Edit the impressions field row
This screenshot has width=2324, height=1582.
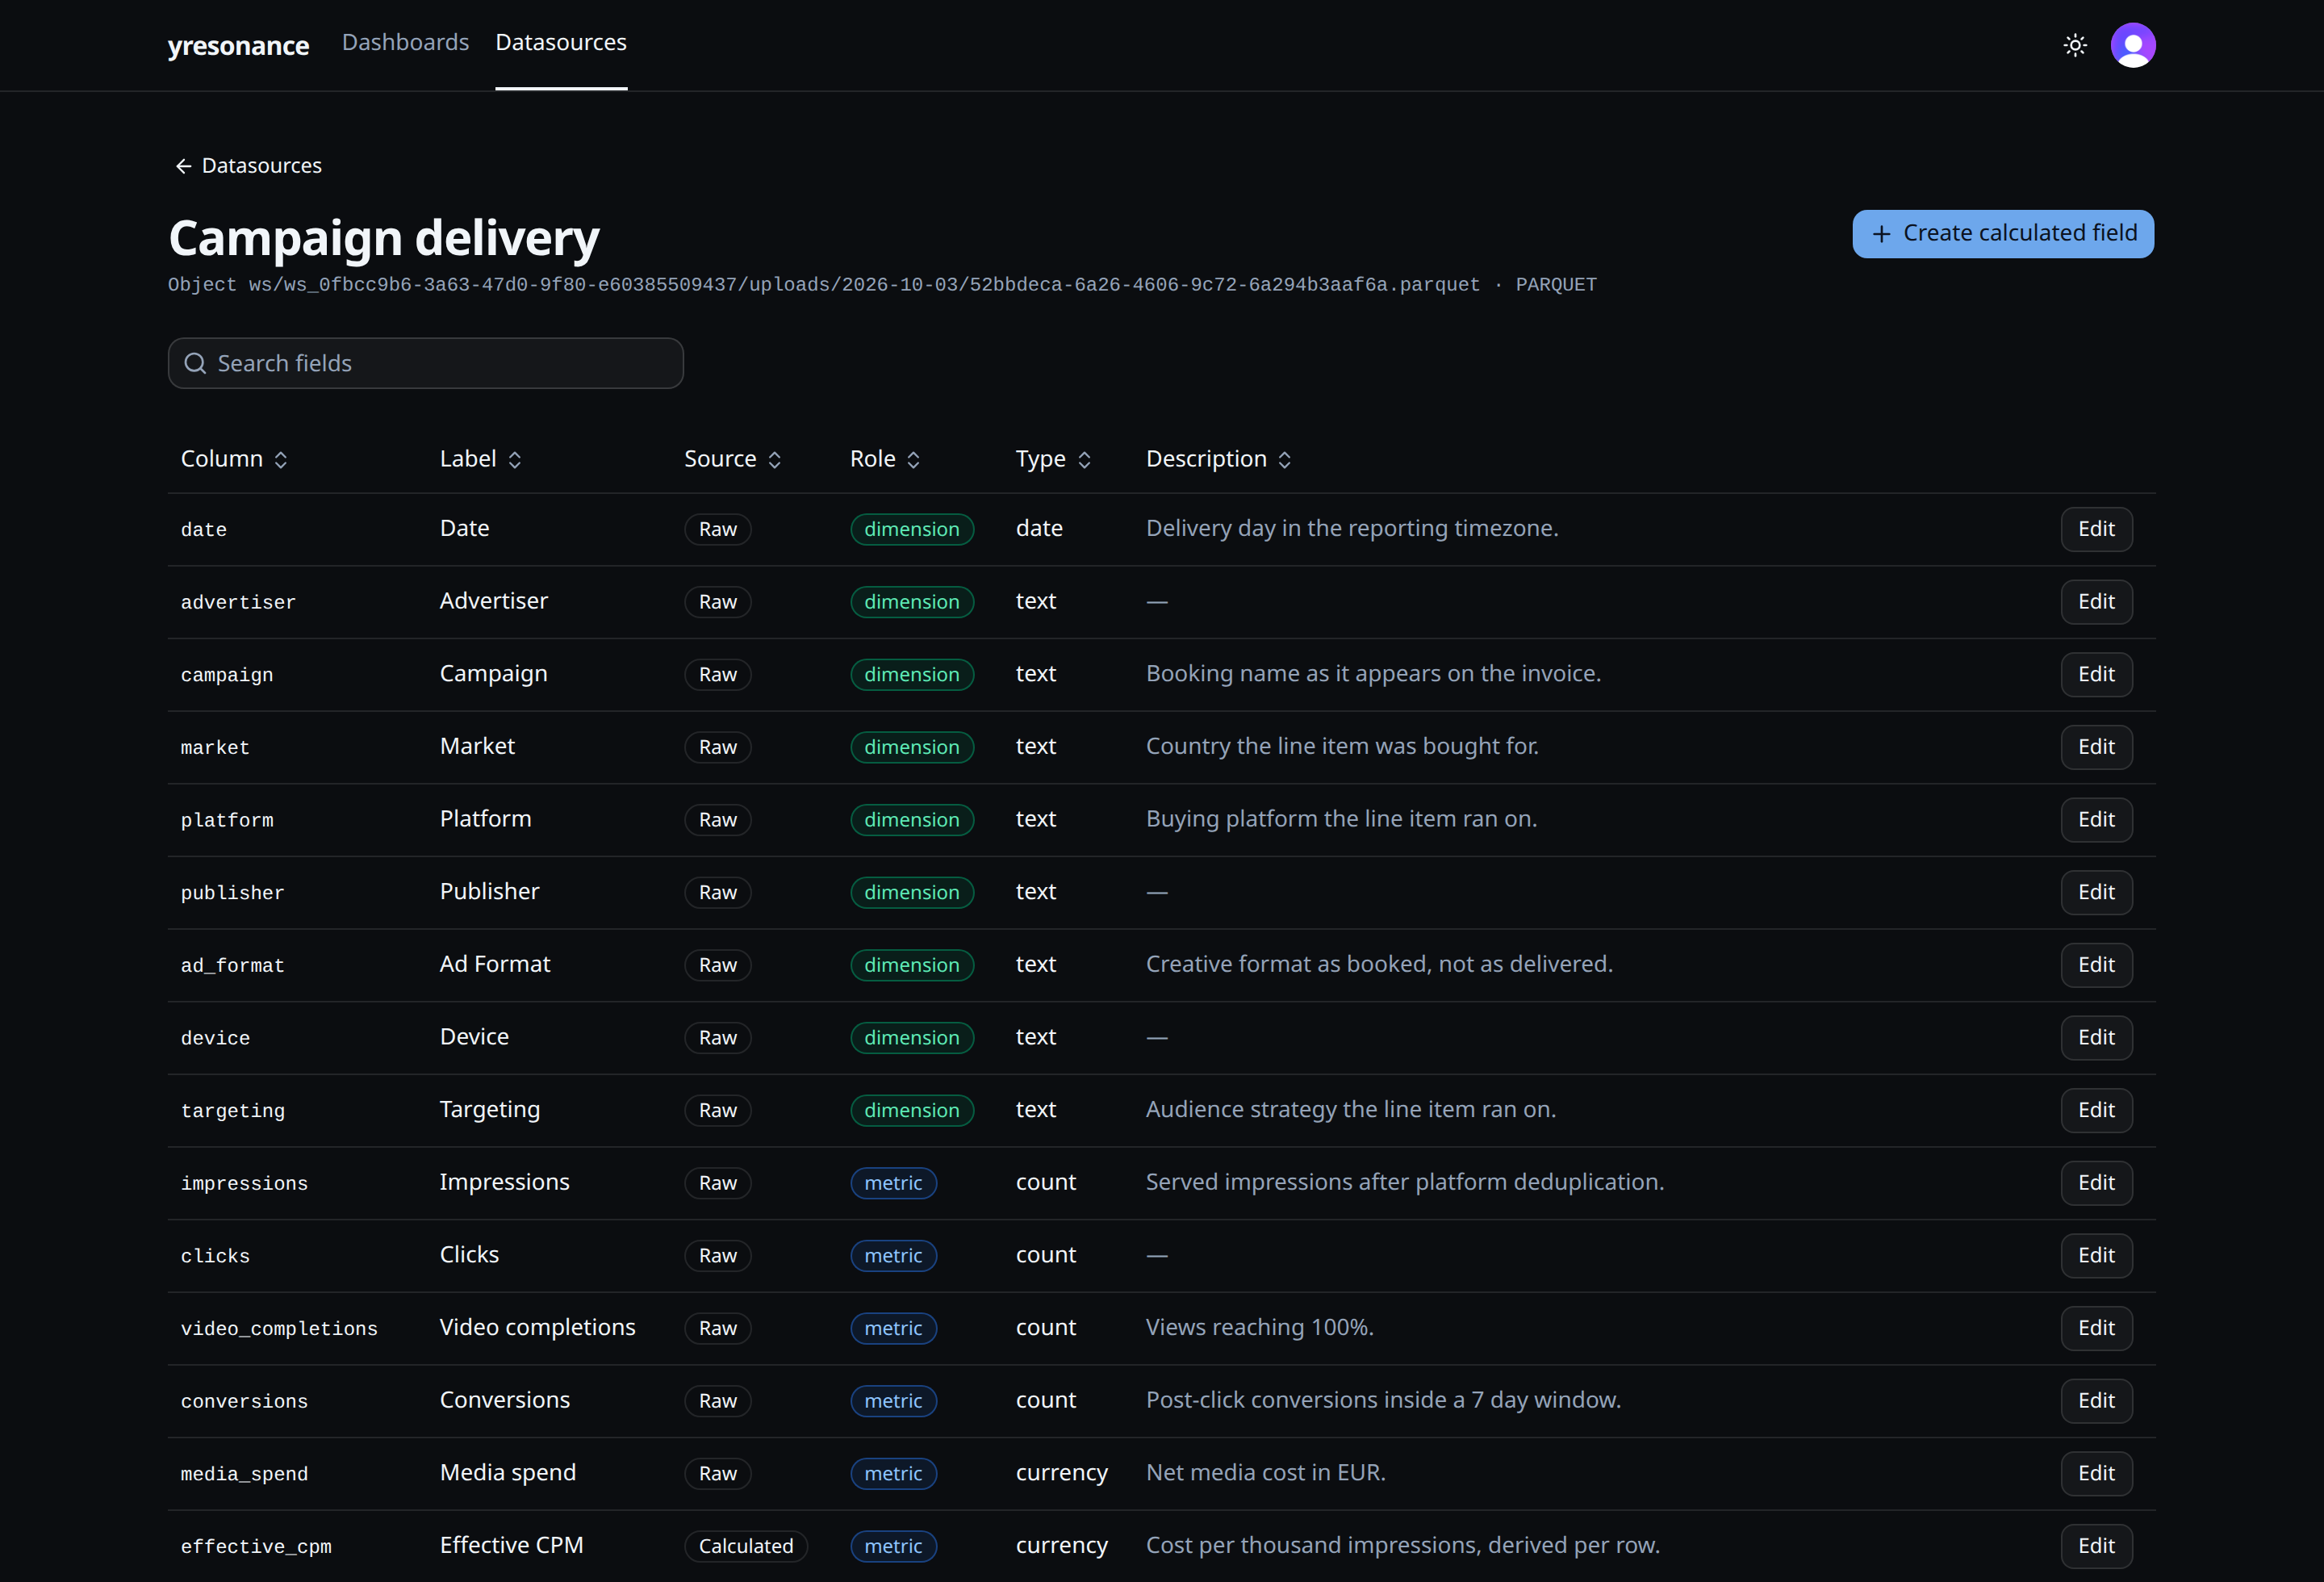[x=2096, y=1183]
